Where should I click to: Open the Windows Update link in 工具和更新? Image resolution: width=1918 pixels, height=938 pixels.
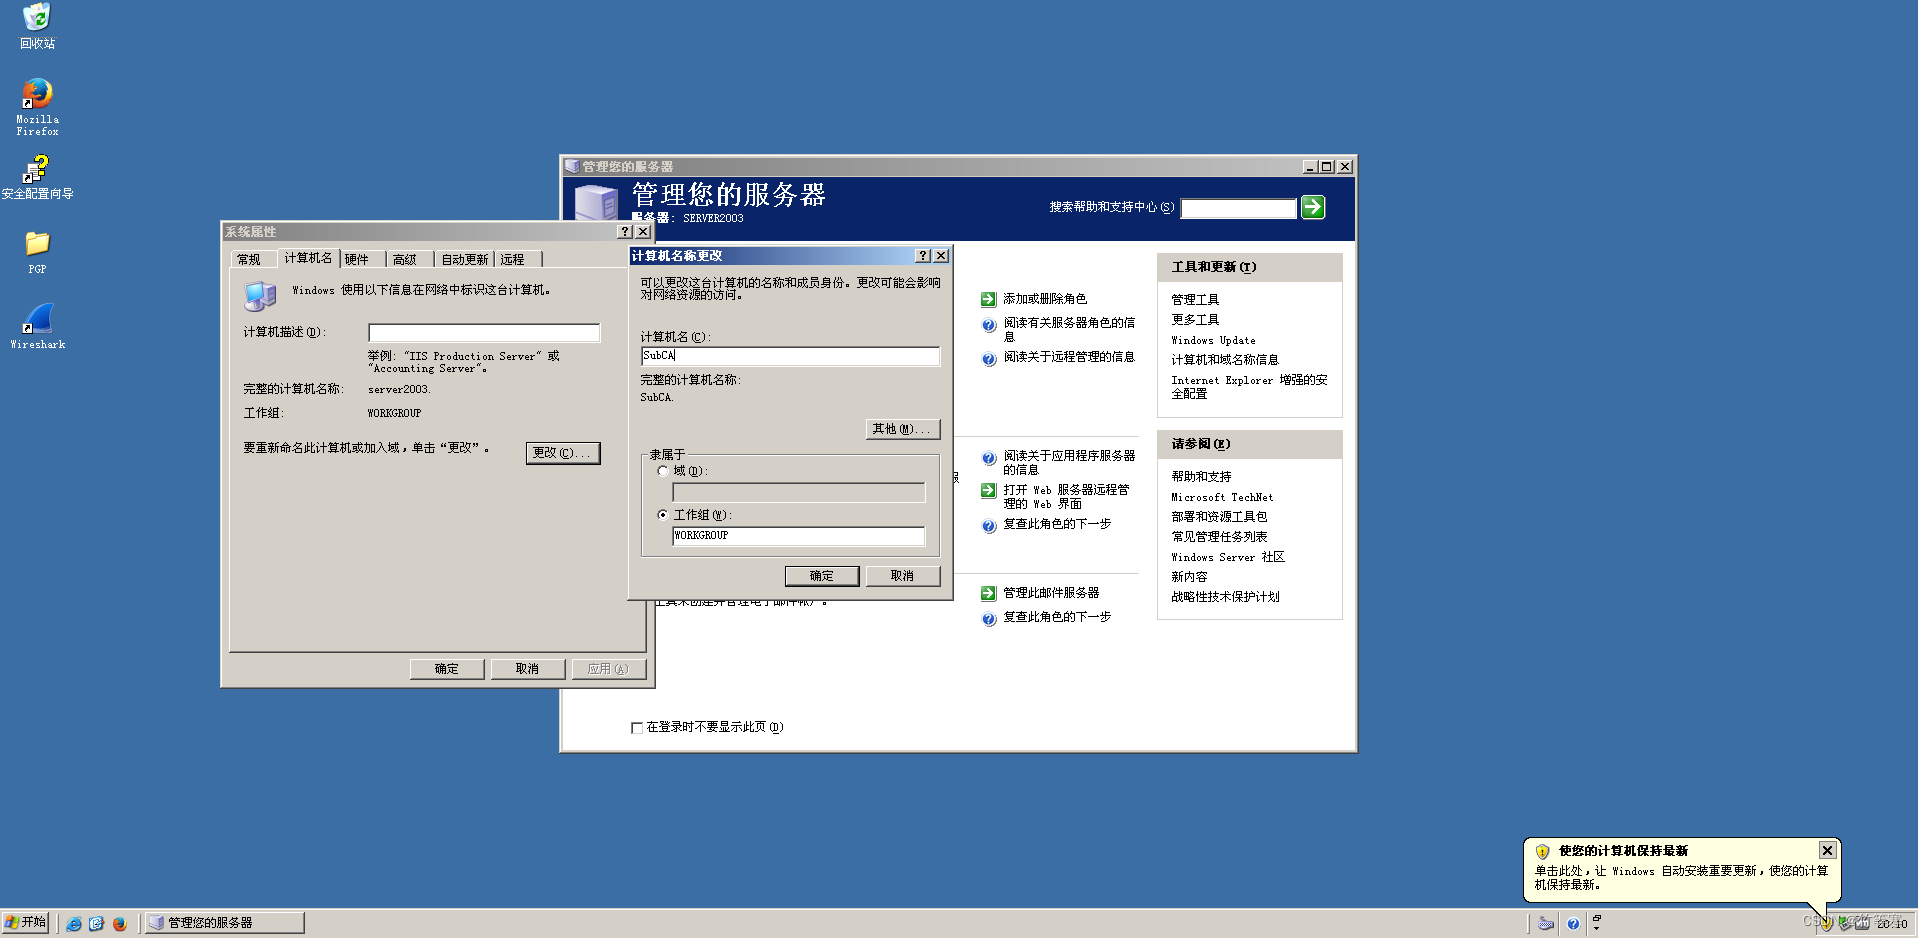click(x=1213, y=340)
